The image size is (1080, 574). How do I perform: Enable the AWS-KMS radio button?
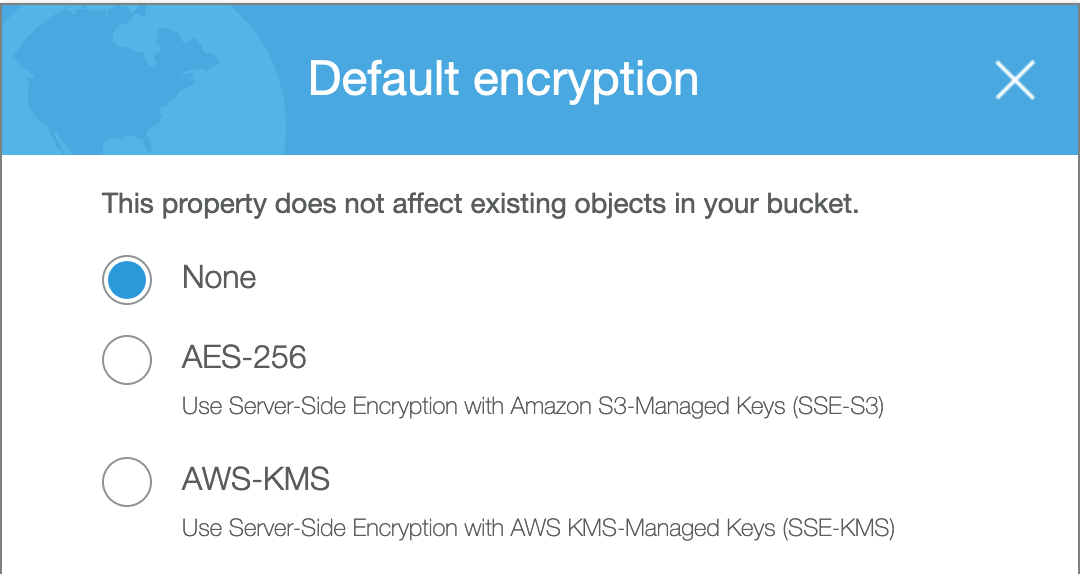(127, 482)
